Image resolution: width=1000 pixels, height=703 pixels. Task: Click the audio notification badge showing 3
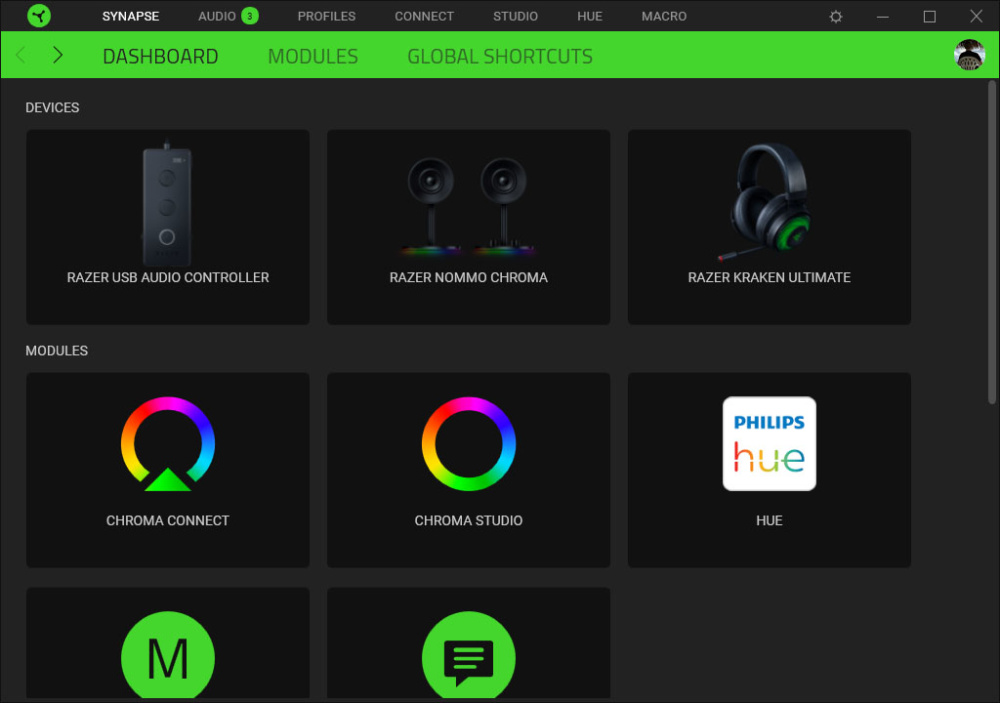250,16
